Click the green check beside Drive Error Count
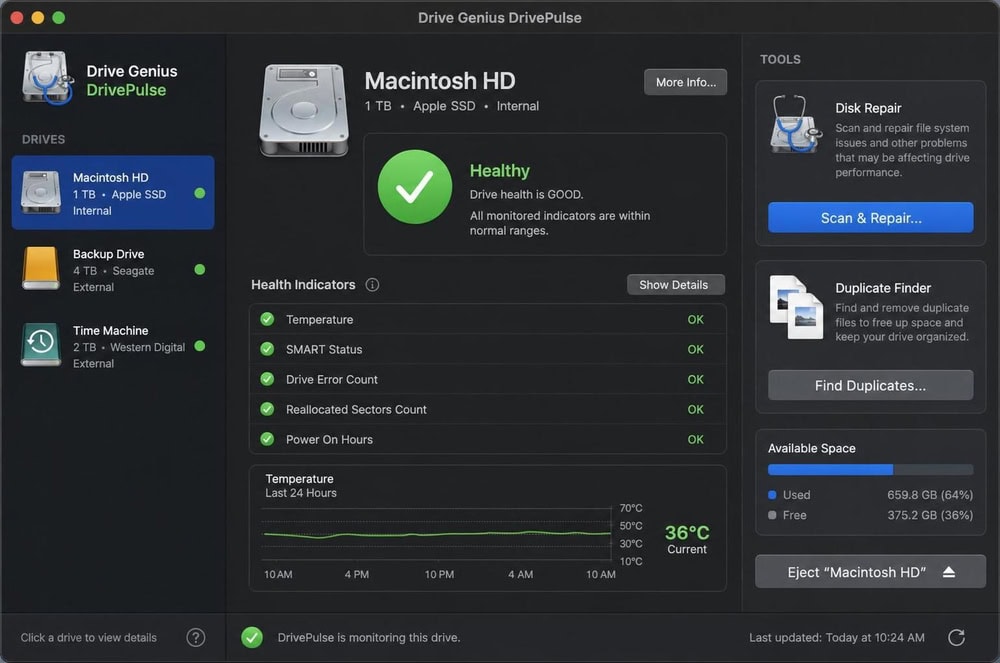 tap(267, 379)
